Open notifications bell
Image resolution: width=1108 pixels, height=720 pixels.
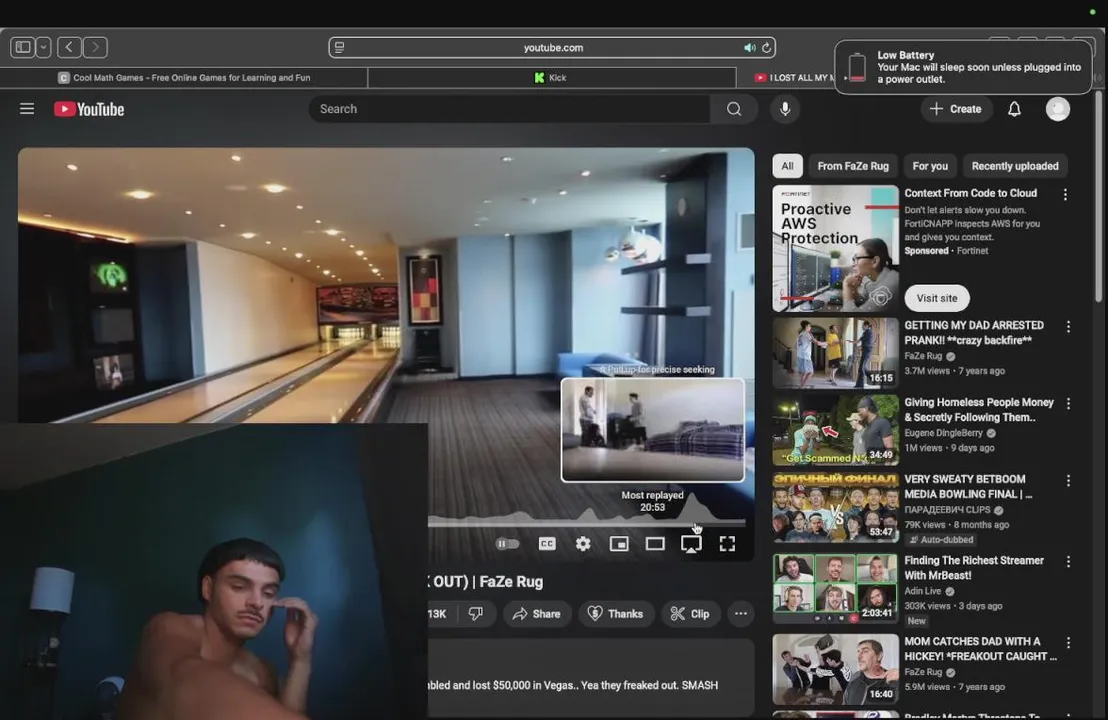(x=1014, y=109)
